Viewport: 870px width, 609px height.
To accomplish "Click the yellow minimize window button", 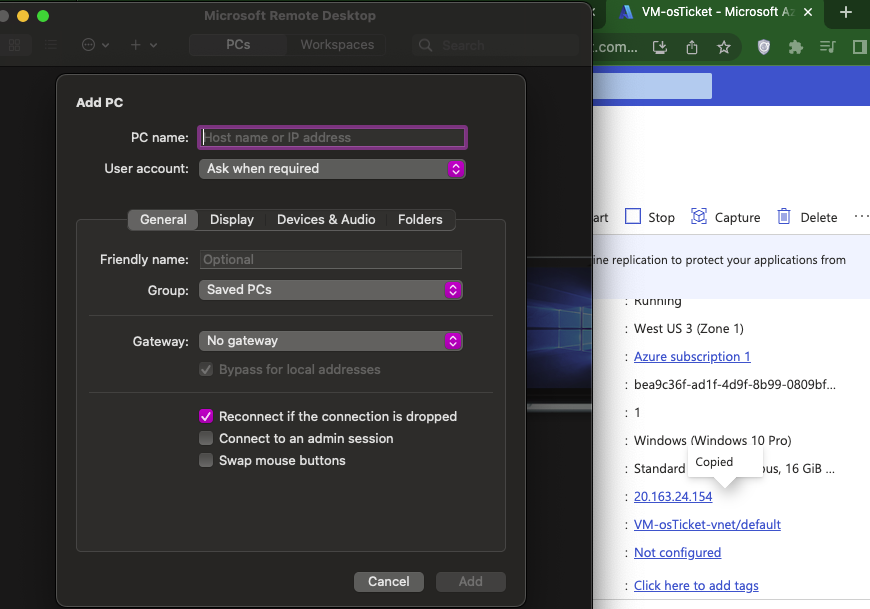I will point(23,16).
